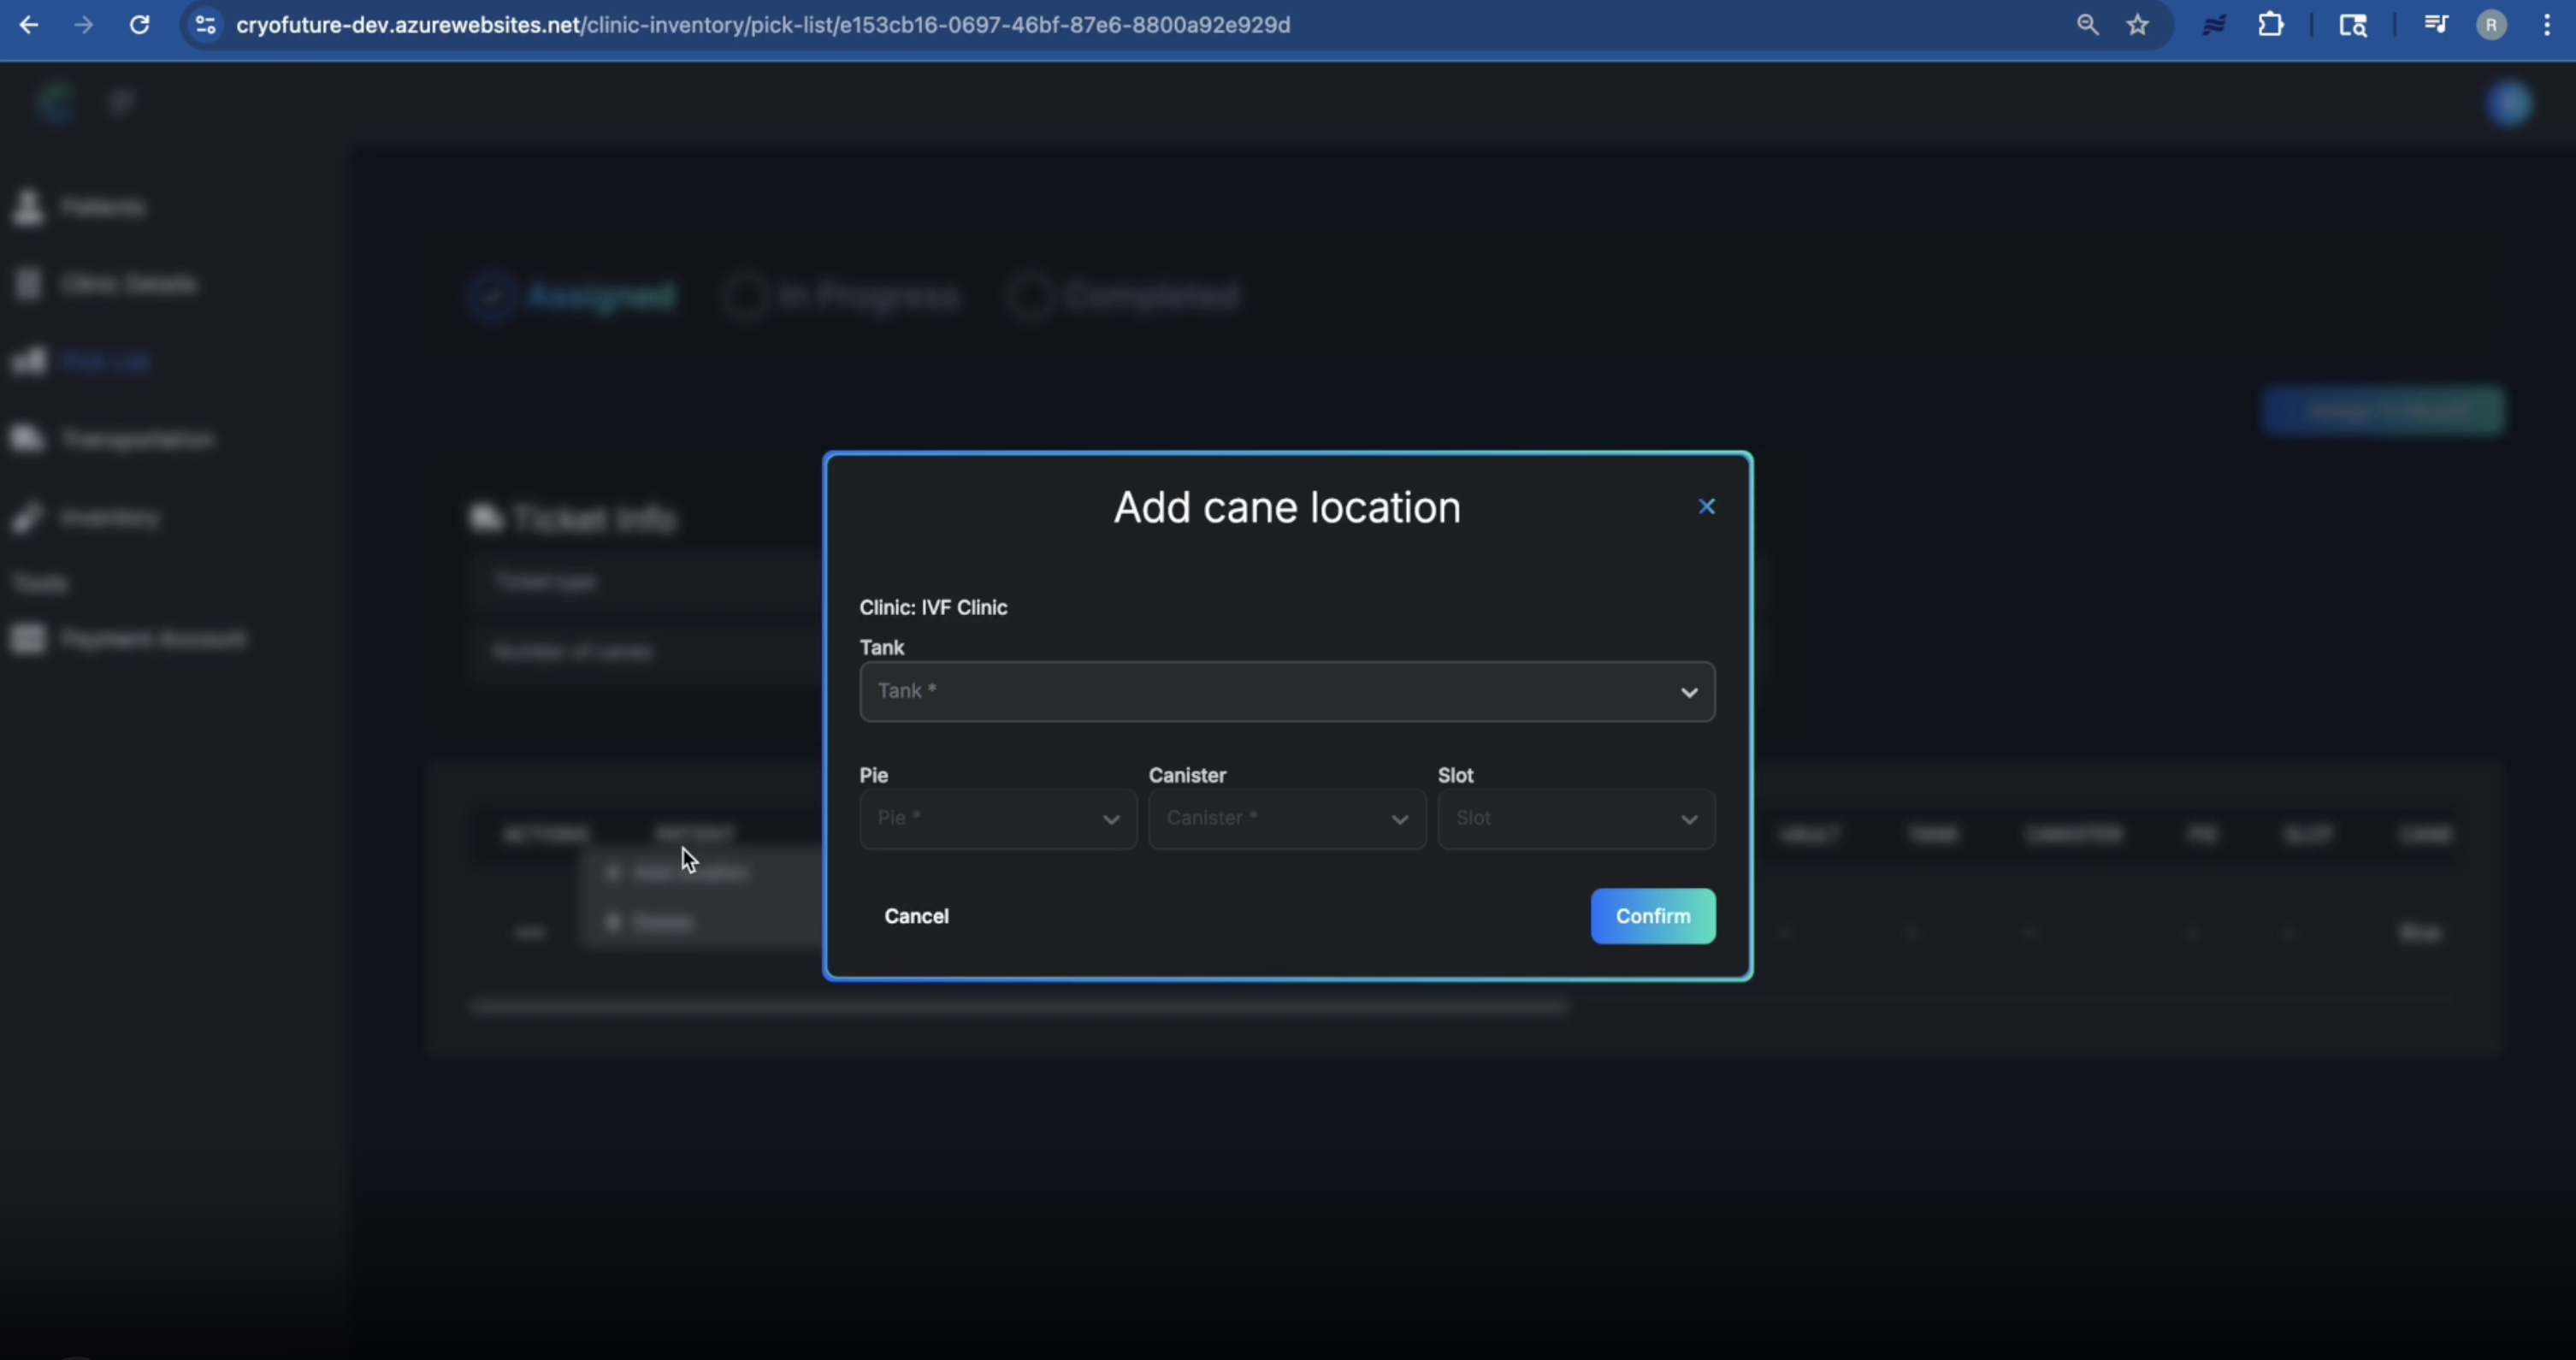Bookmark the page with the star icon
Screen dimensions: 2576x1360
2138,25
